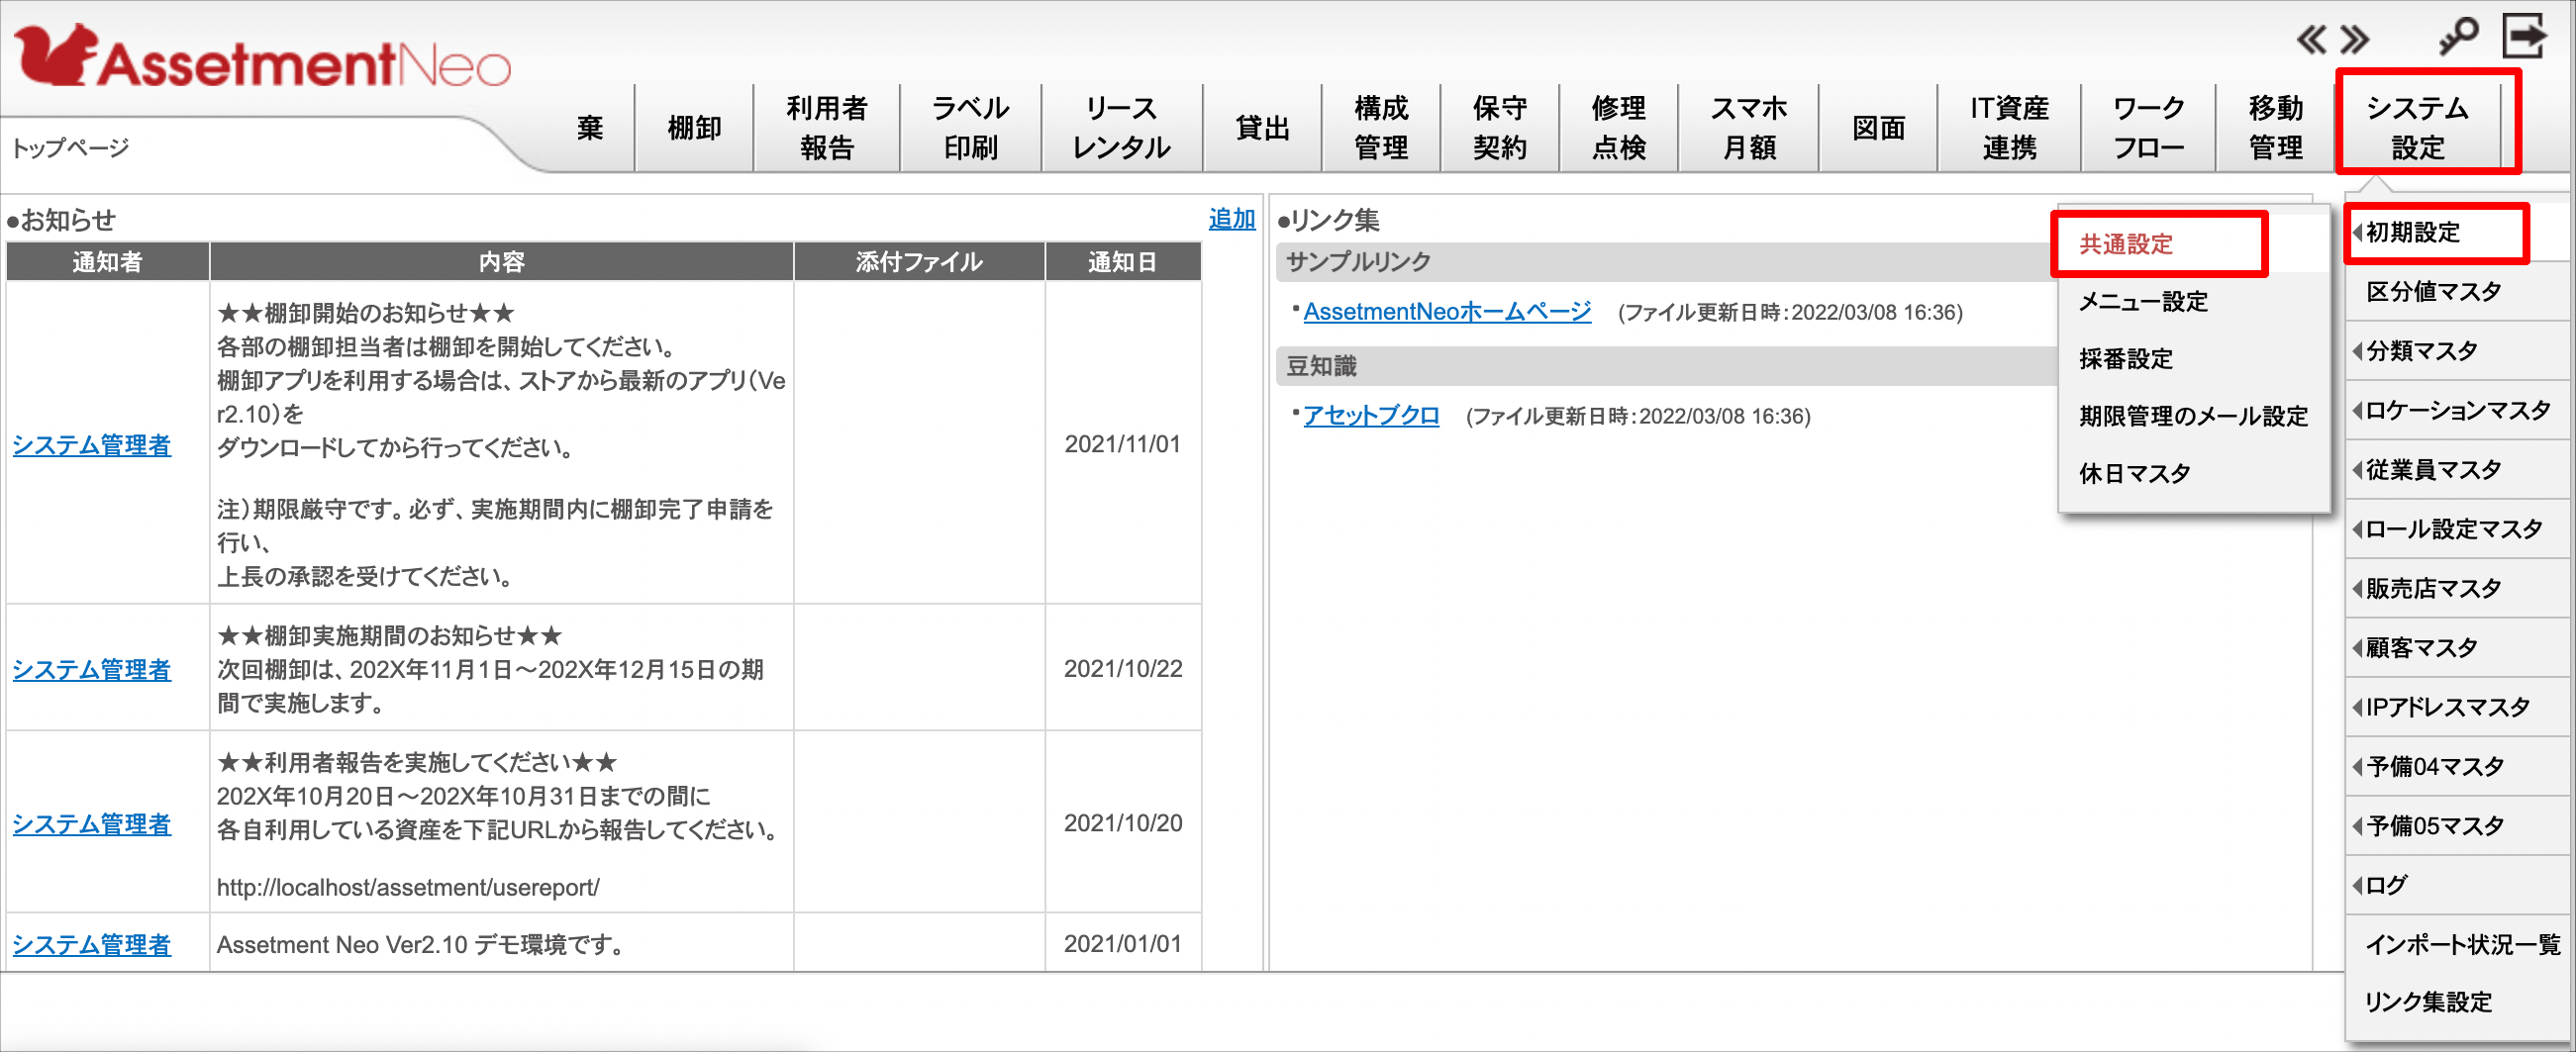Open the 保守契約 tab
The width and height of the screenshot is (2576, 1052).
[1500, 128]
